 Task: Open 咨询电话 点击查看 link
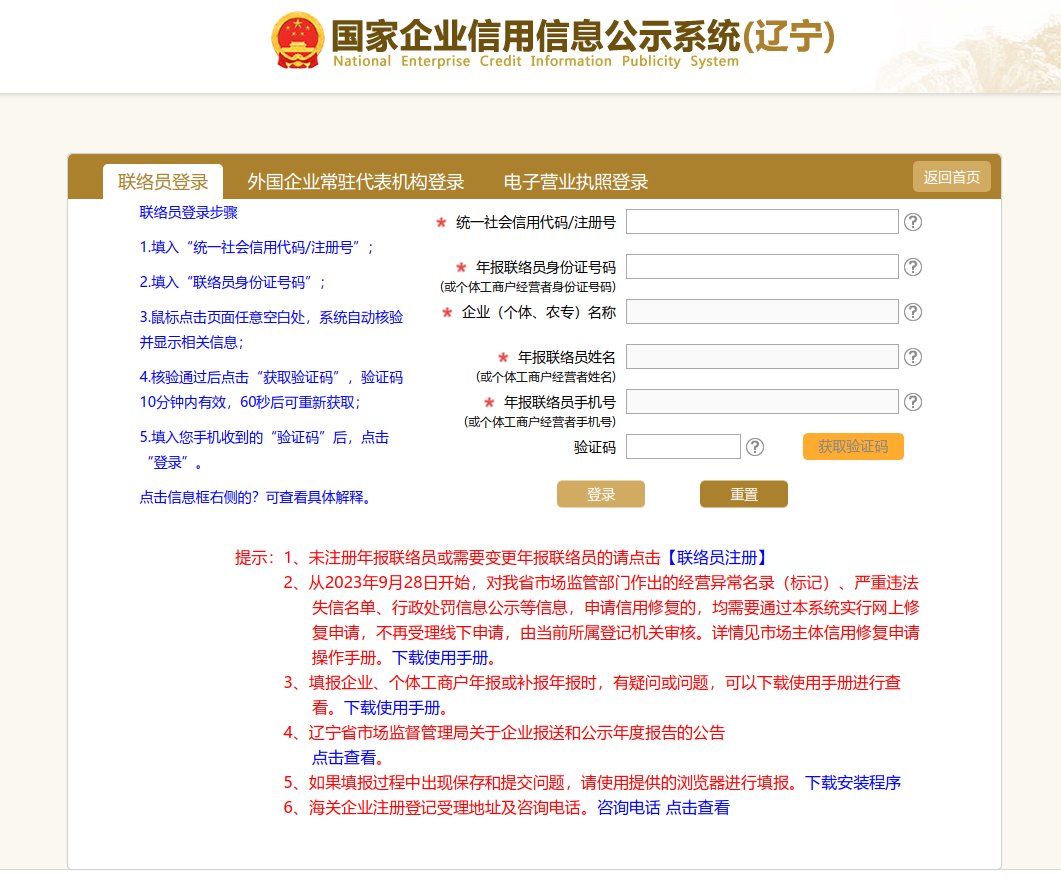(x=663, y=808)
